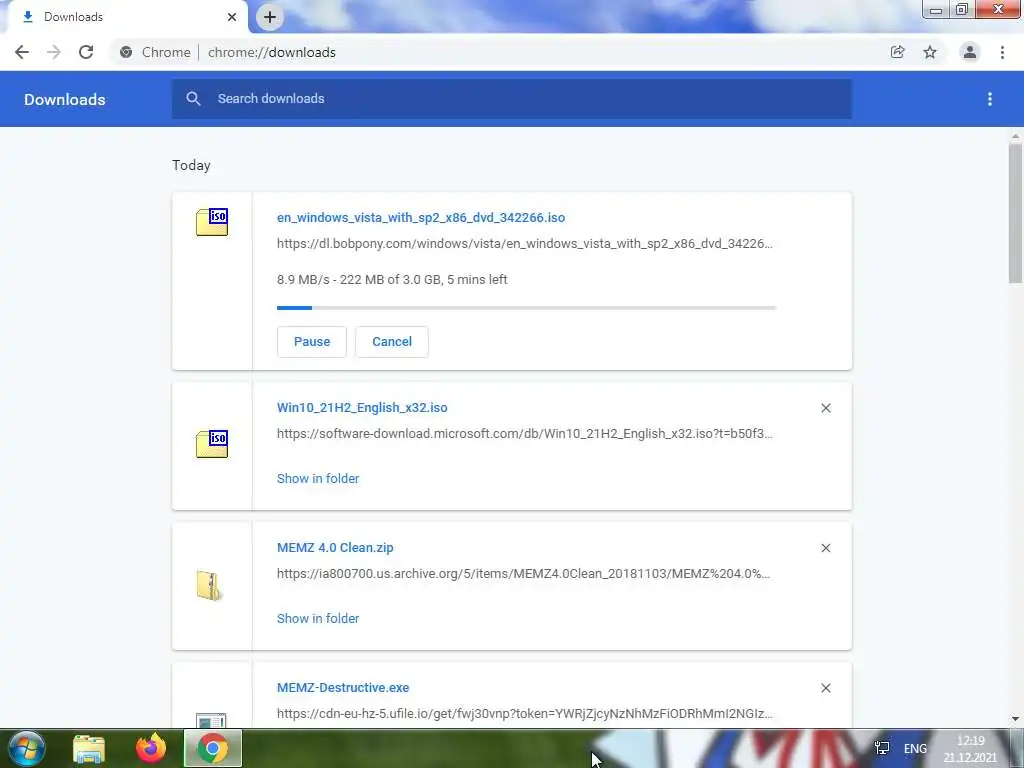Cancel the Windows Vista ISO download
Viewport: 1024px width, 768px height.
pos(392,342)
